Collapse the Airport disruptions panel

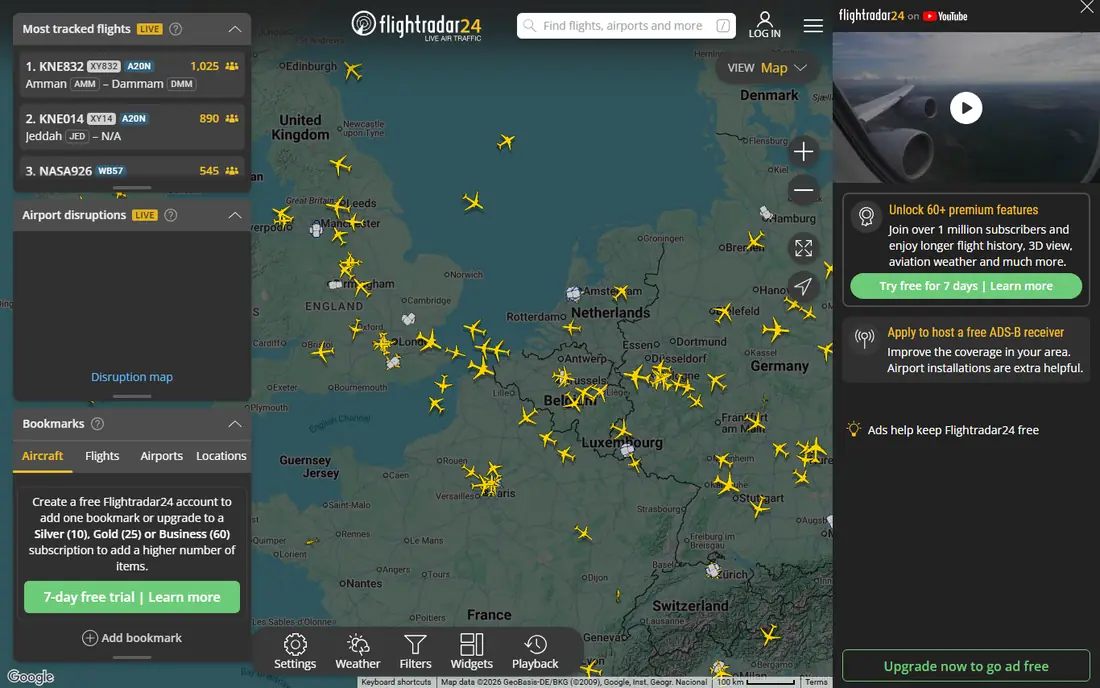235,215
